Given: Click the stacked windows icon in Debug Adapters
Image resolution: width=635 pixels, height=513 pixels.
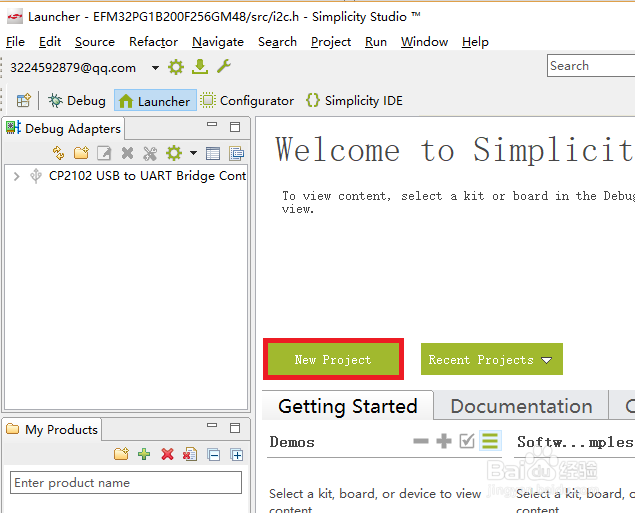Looking at the screenshot, I should pos(237,153).
